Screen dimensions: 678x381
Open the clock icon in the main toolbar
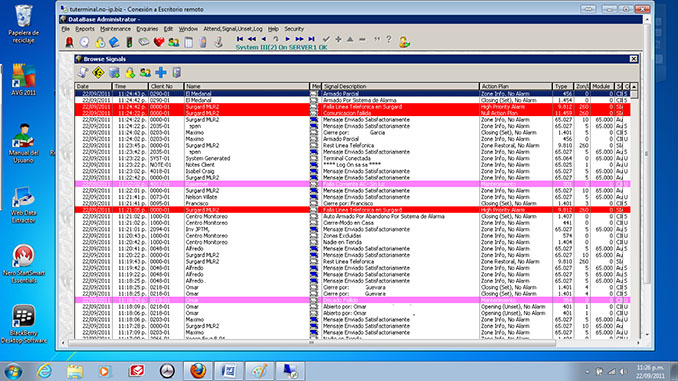point(85,42)
